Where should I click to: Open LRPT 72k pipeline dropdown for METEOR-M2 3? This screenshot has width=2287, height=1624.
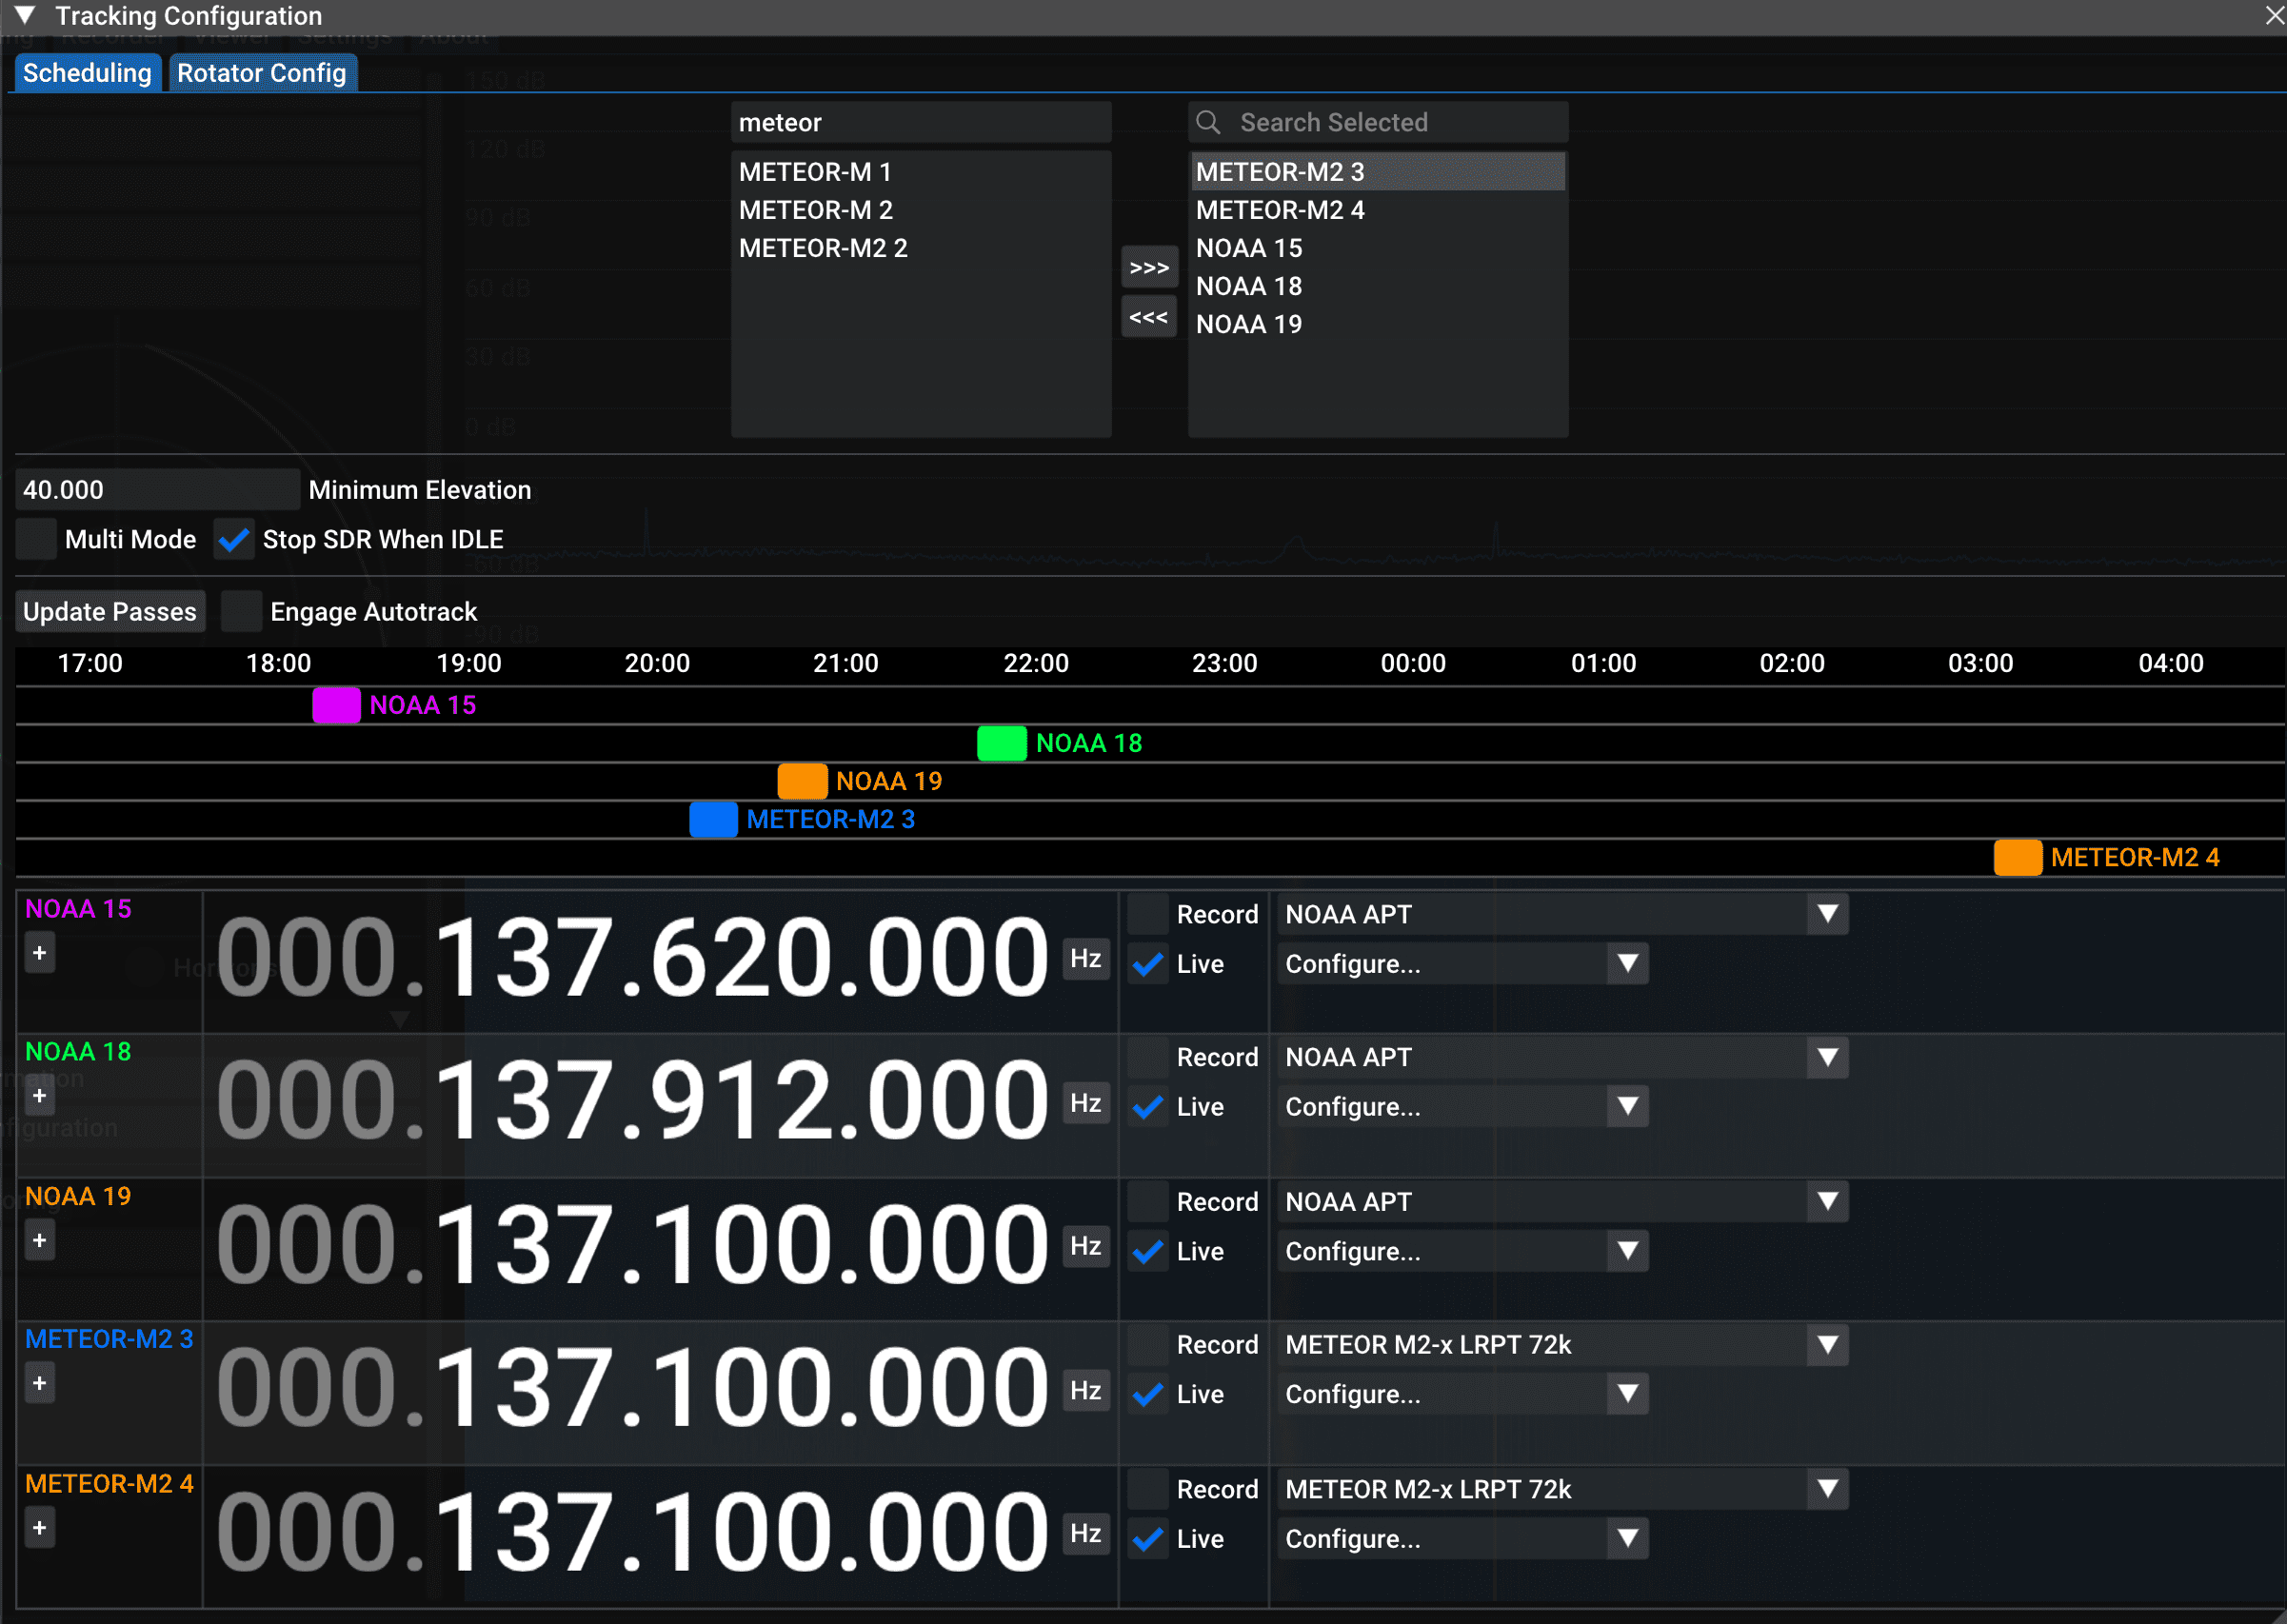(x=1562, y=1346)
